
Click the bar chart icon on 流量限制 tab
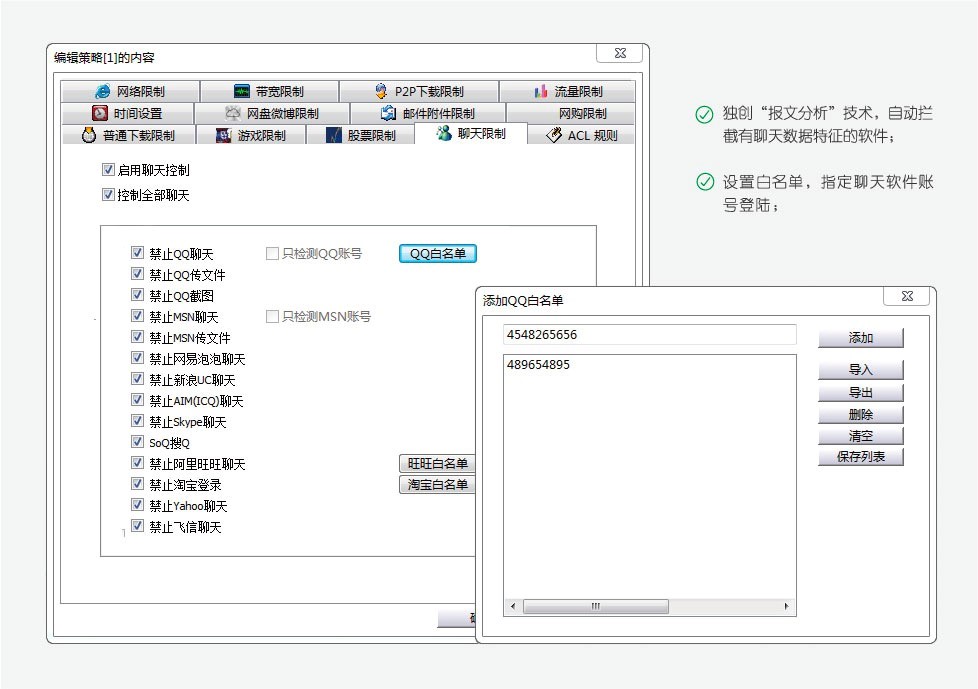[x=541, y=91]
